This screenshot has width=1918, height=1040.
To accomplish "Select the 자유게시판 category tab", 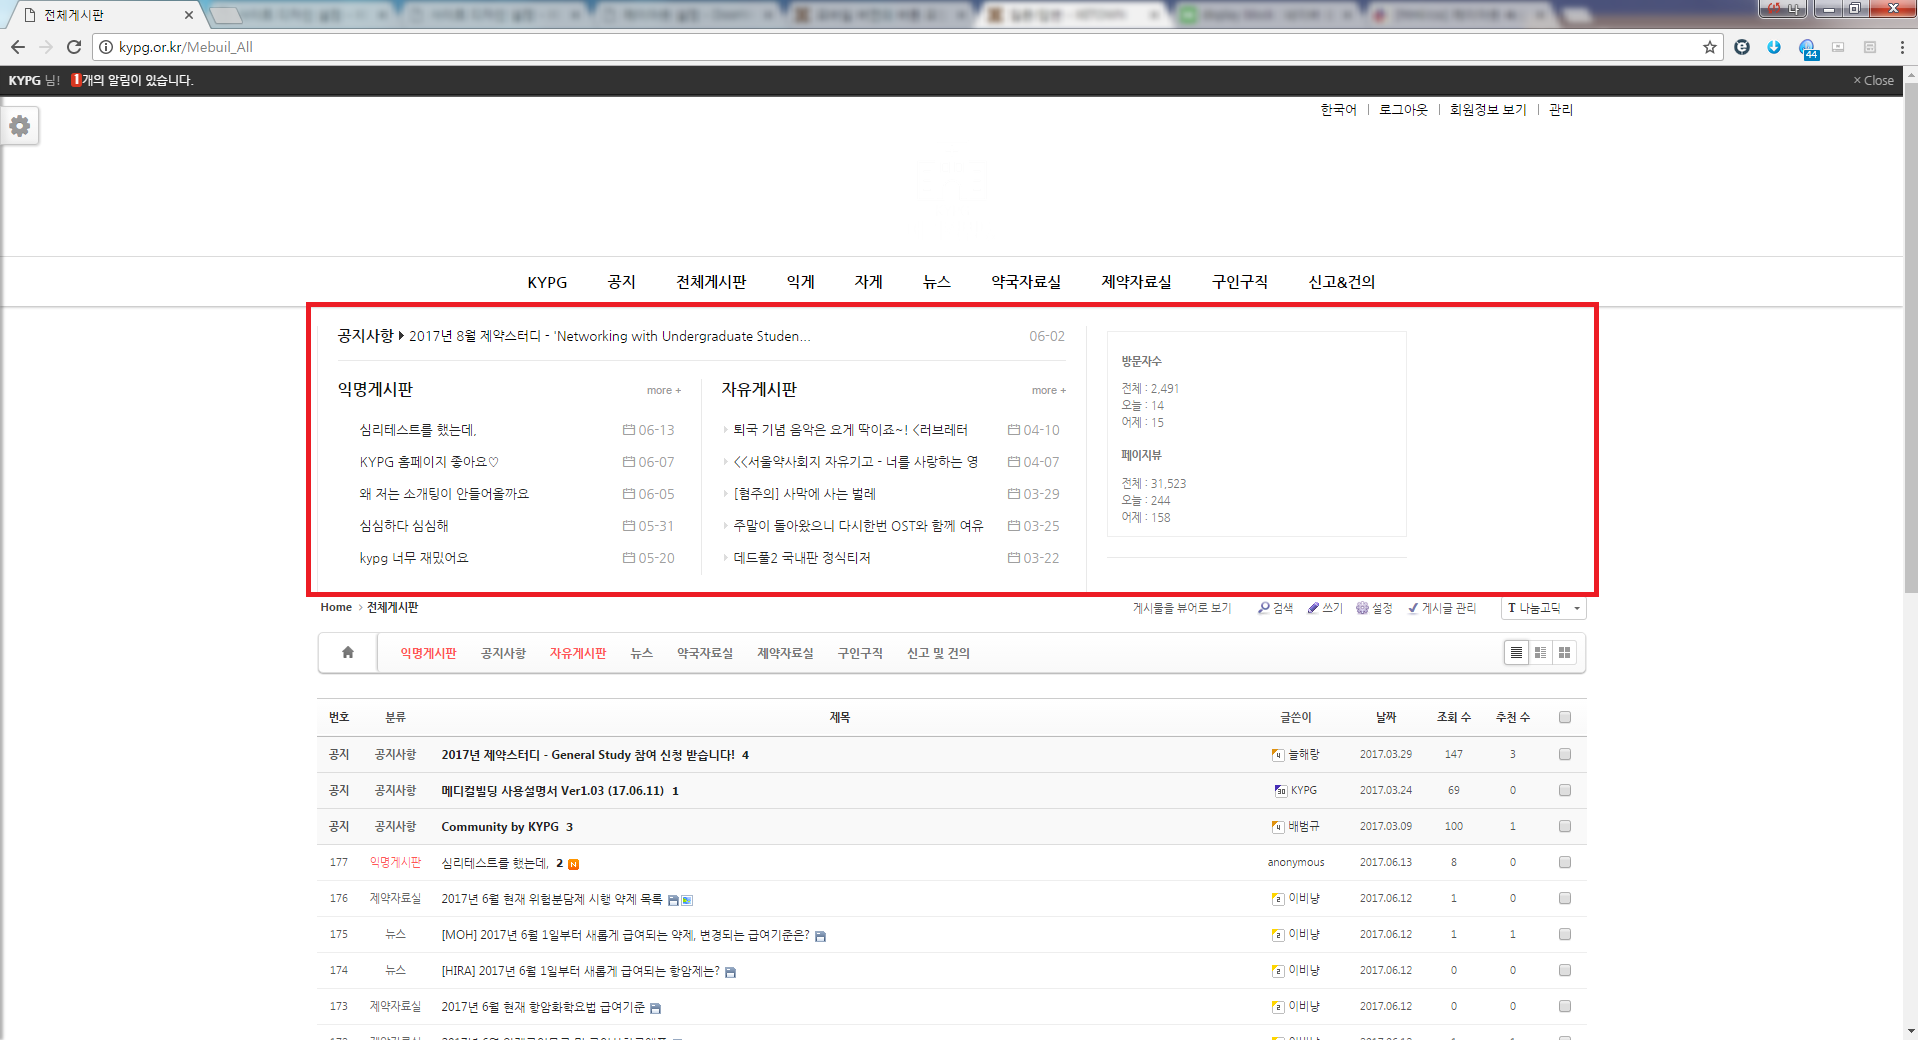I will coord(578,653).
